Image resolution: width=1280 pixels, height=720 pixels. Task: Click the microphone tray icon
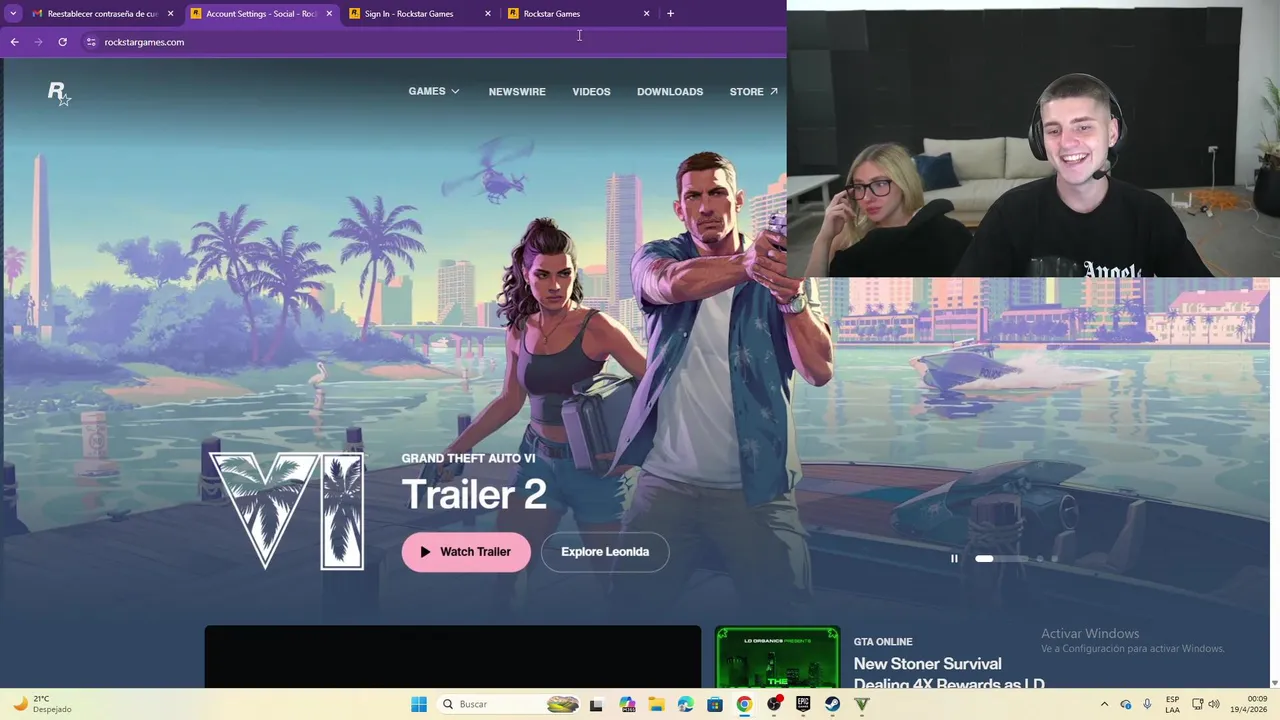(1147, 704)
